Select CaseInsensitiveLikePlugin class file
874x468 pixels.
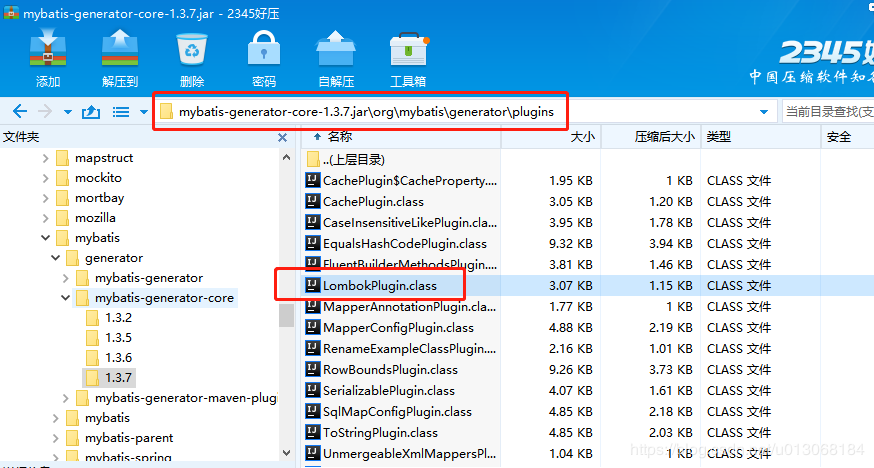tap(401, 223)
